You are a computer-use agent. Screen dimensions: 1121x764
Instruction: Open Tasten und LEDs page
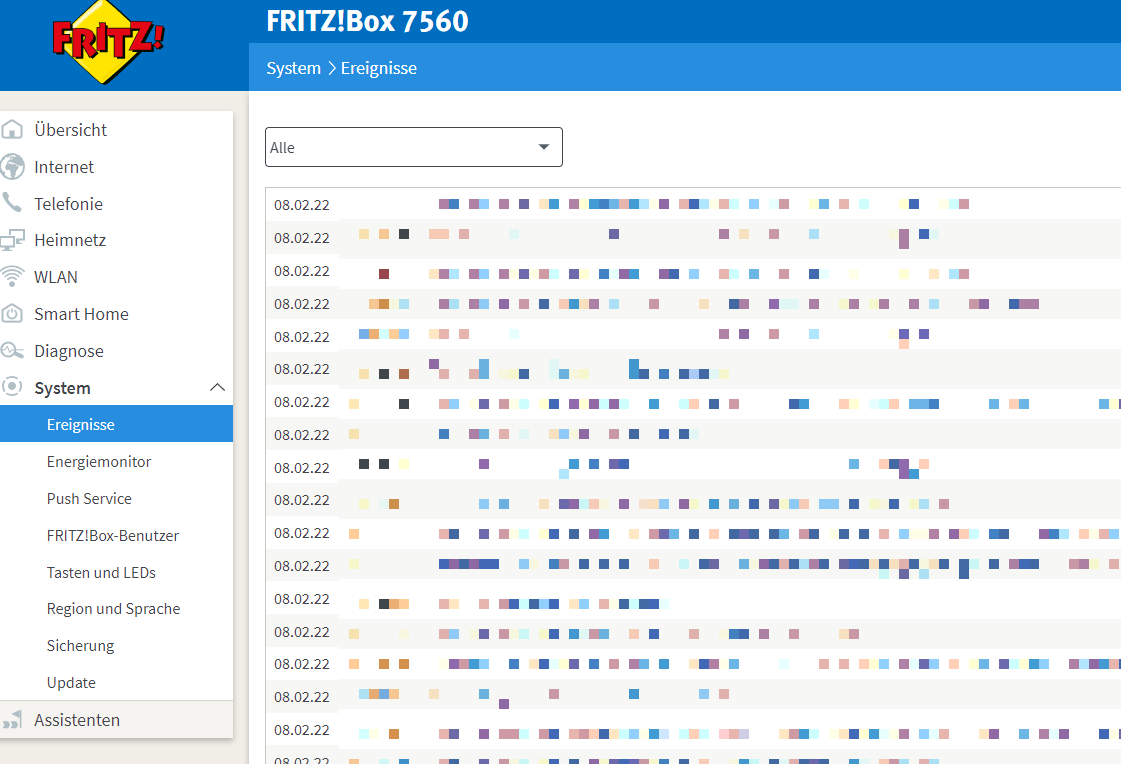(101, 572)
